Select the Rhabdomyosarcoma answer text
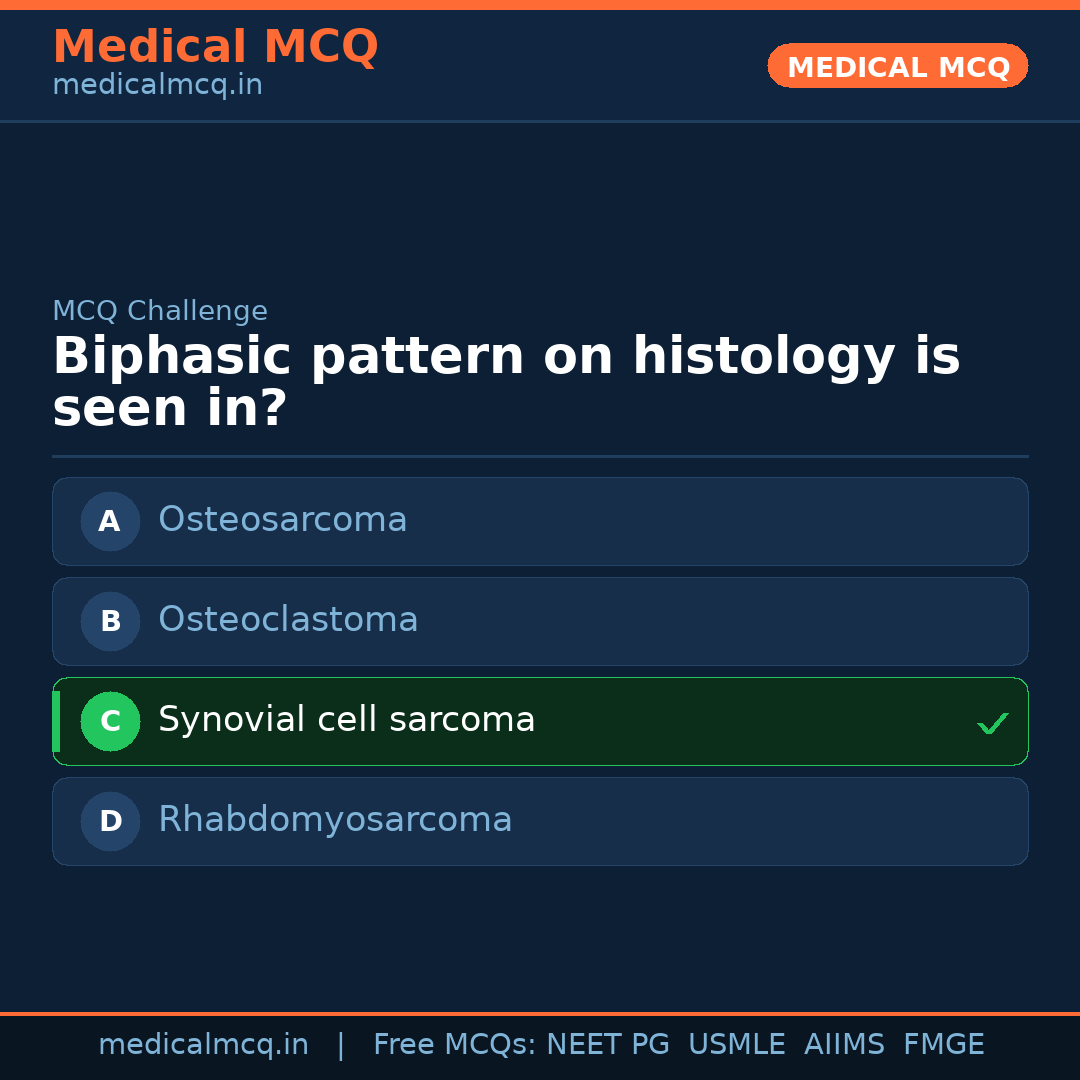Viewport: 1080px width, 1080px height. (x=335, y=820)
